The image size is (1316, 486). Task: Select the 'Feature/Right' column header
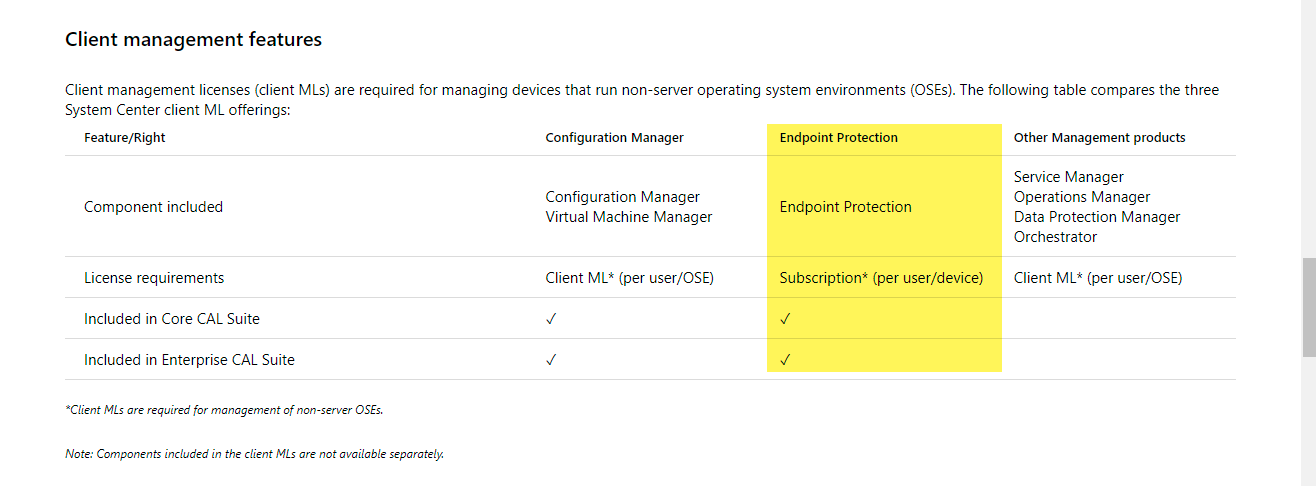pos(125,138)
